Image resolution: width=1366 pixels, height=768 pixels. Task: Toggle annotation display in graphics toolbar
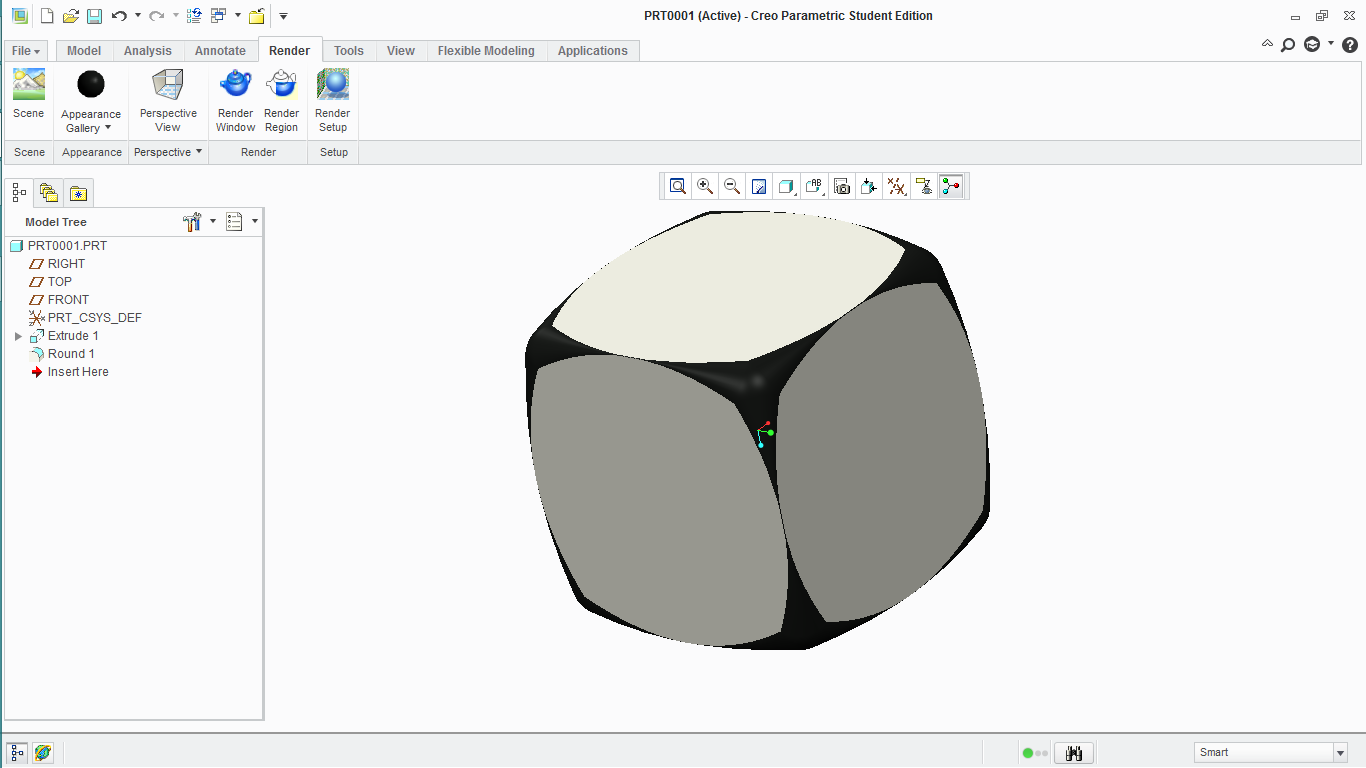pyautogui.click(x=924, y=186)
